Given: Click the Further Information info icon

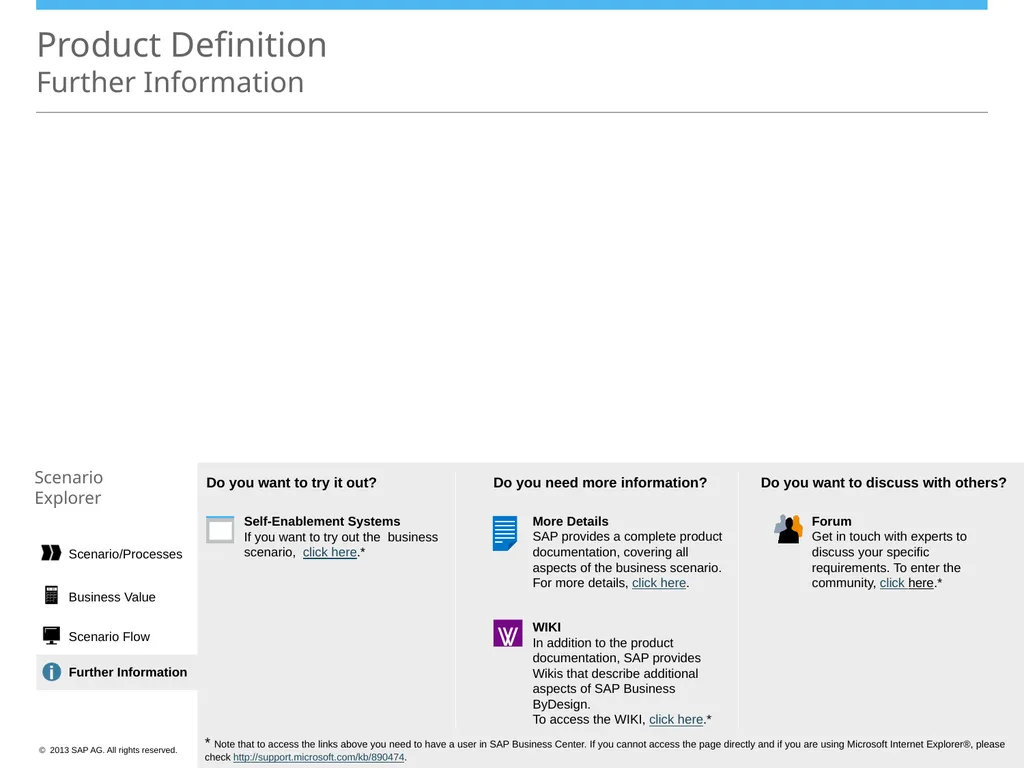Looking at the screenshot, I should 52,672.
